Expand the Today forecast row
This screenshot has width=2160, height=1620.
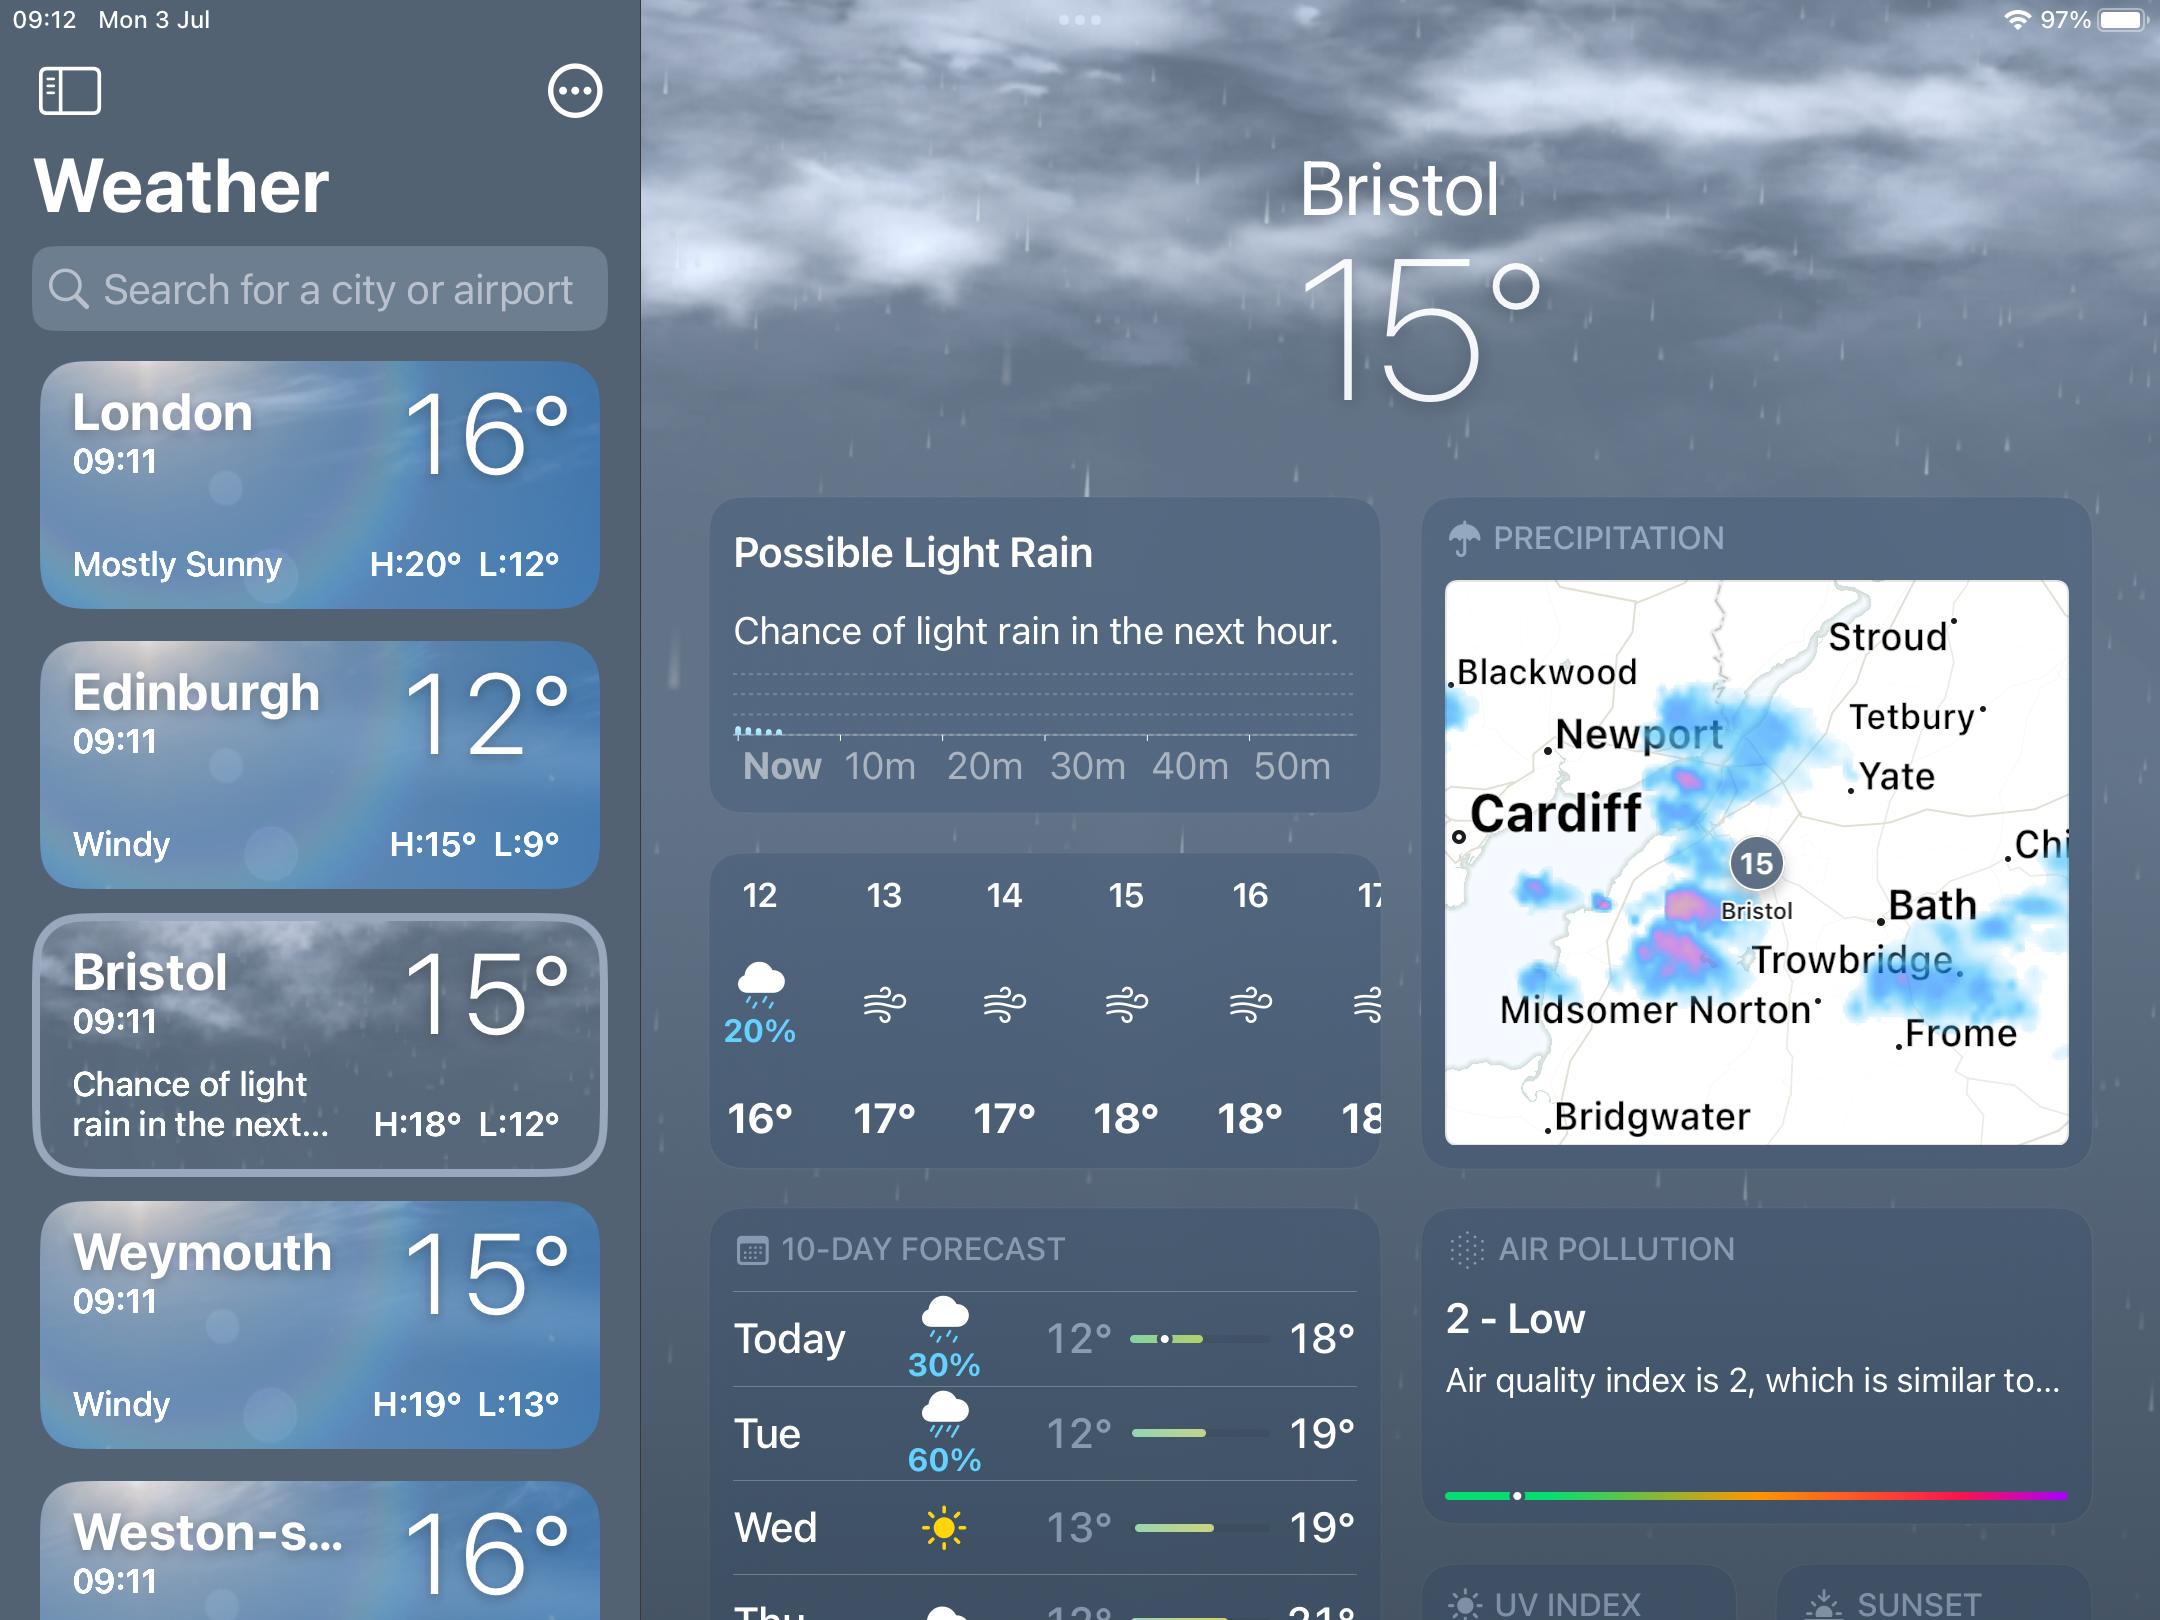[x=1045, y=1339]
